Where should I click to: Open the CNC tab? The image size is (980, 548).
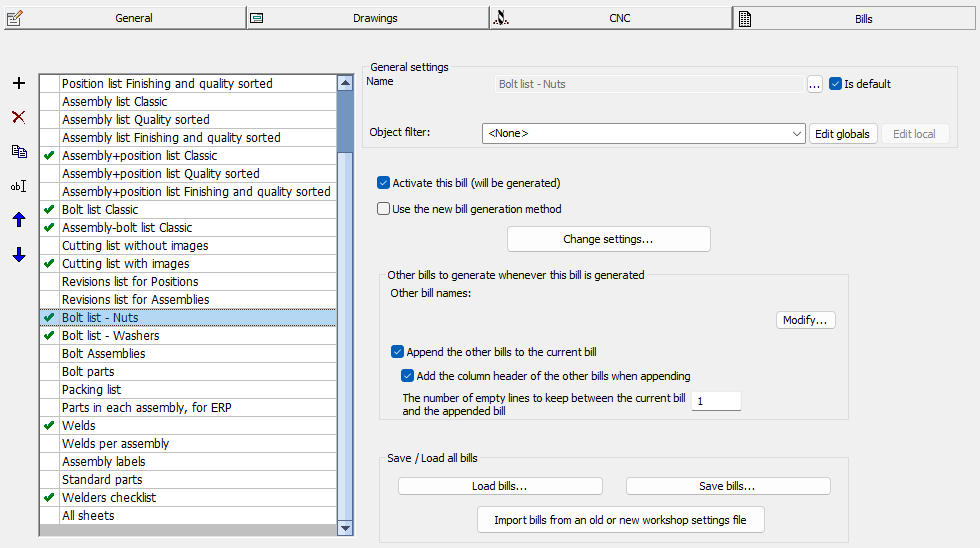(x=611, y=18)
